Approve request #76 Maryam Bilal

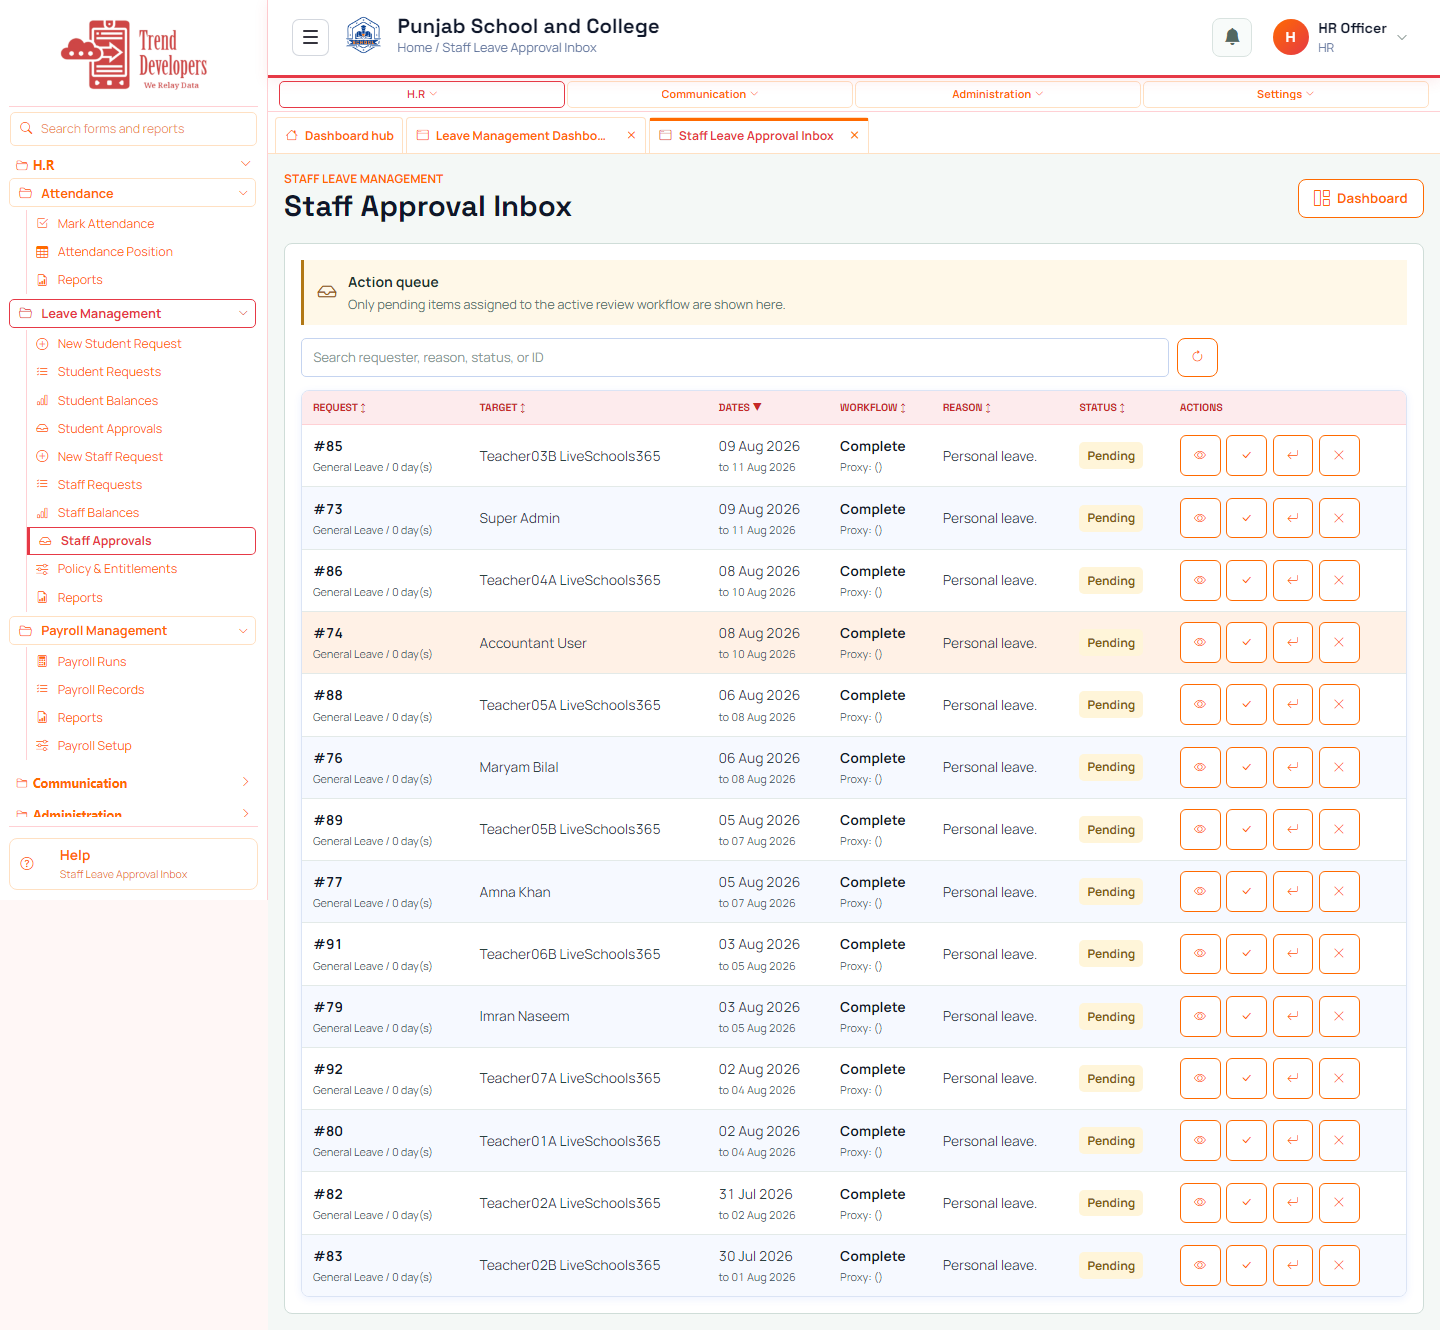coord(1246,767)
